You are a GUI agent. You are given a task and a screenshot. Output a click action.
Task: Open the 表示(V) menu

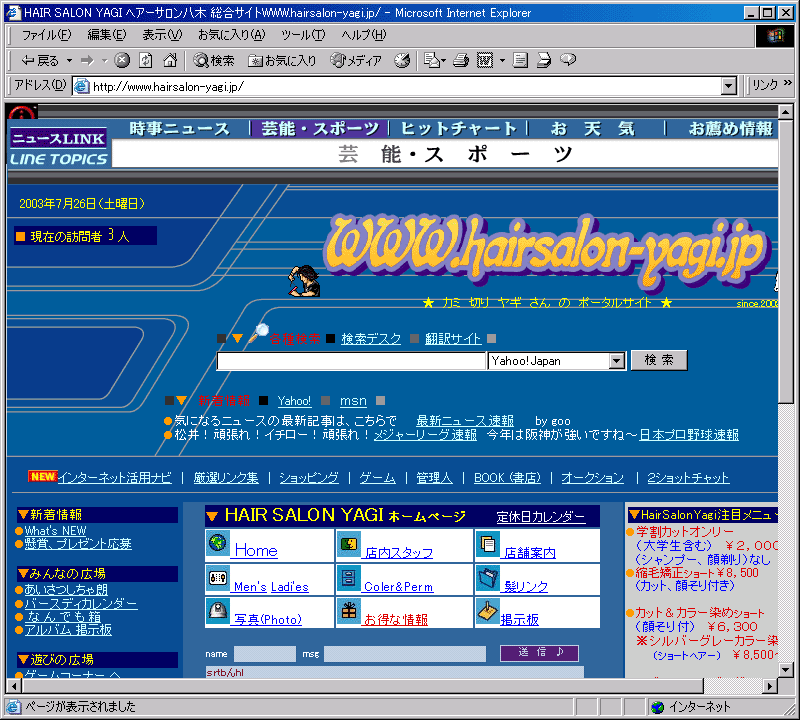click(162, 35)
